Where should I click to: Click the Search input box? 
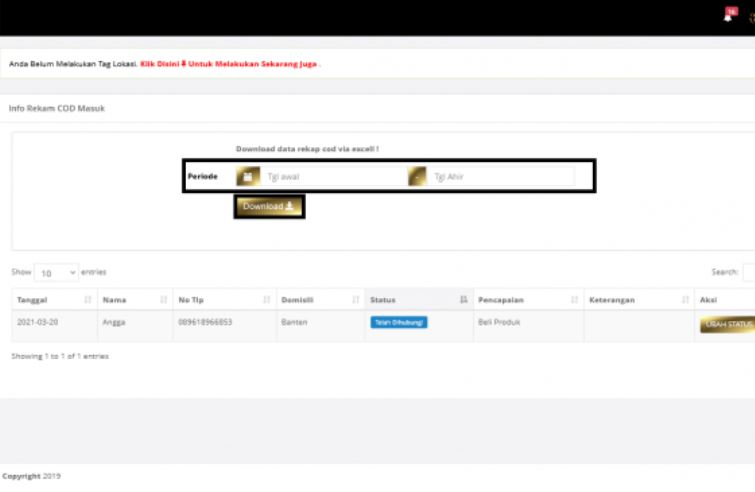[x=748, y=272]
